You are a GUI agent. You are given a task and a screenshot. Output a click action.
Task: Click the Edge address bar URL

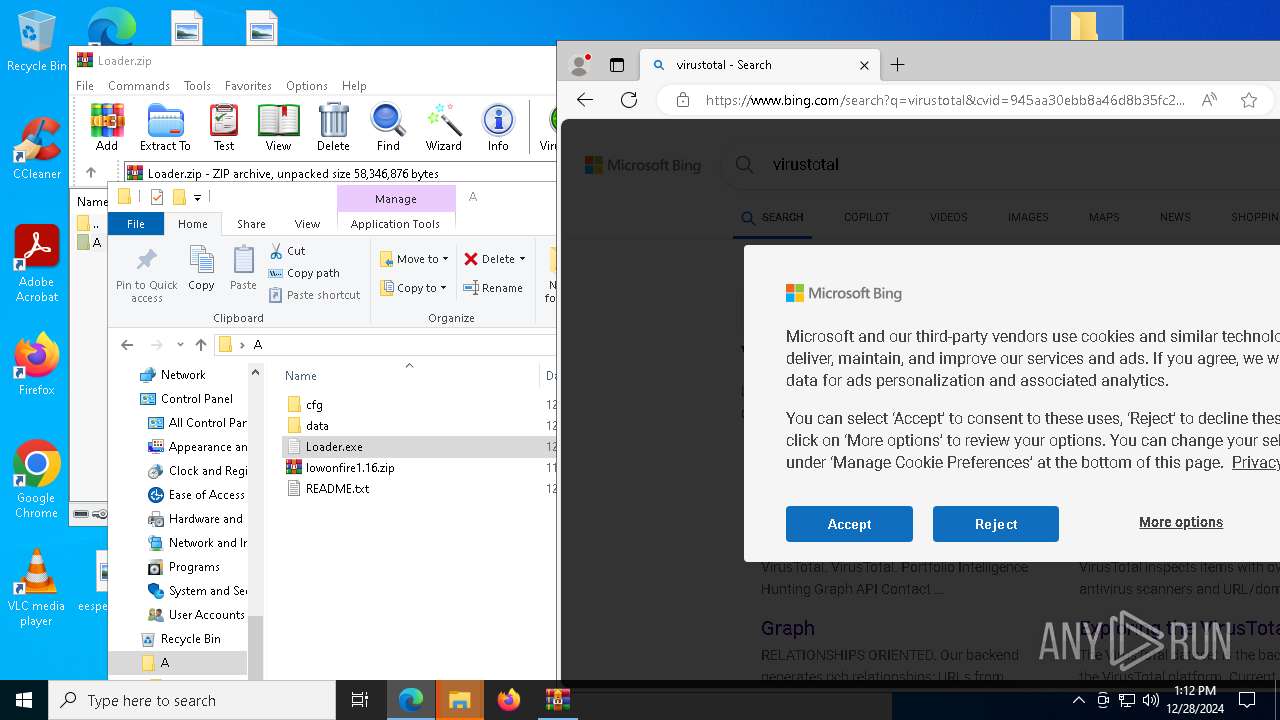[945, 100]
